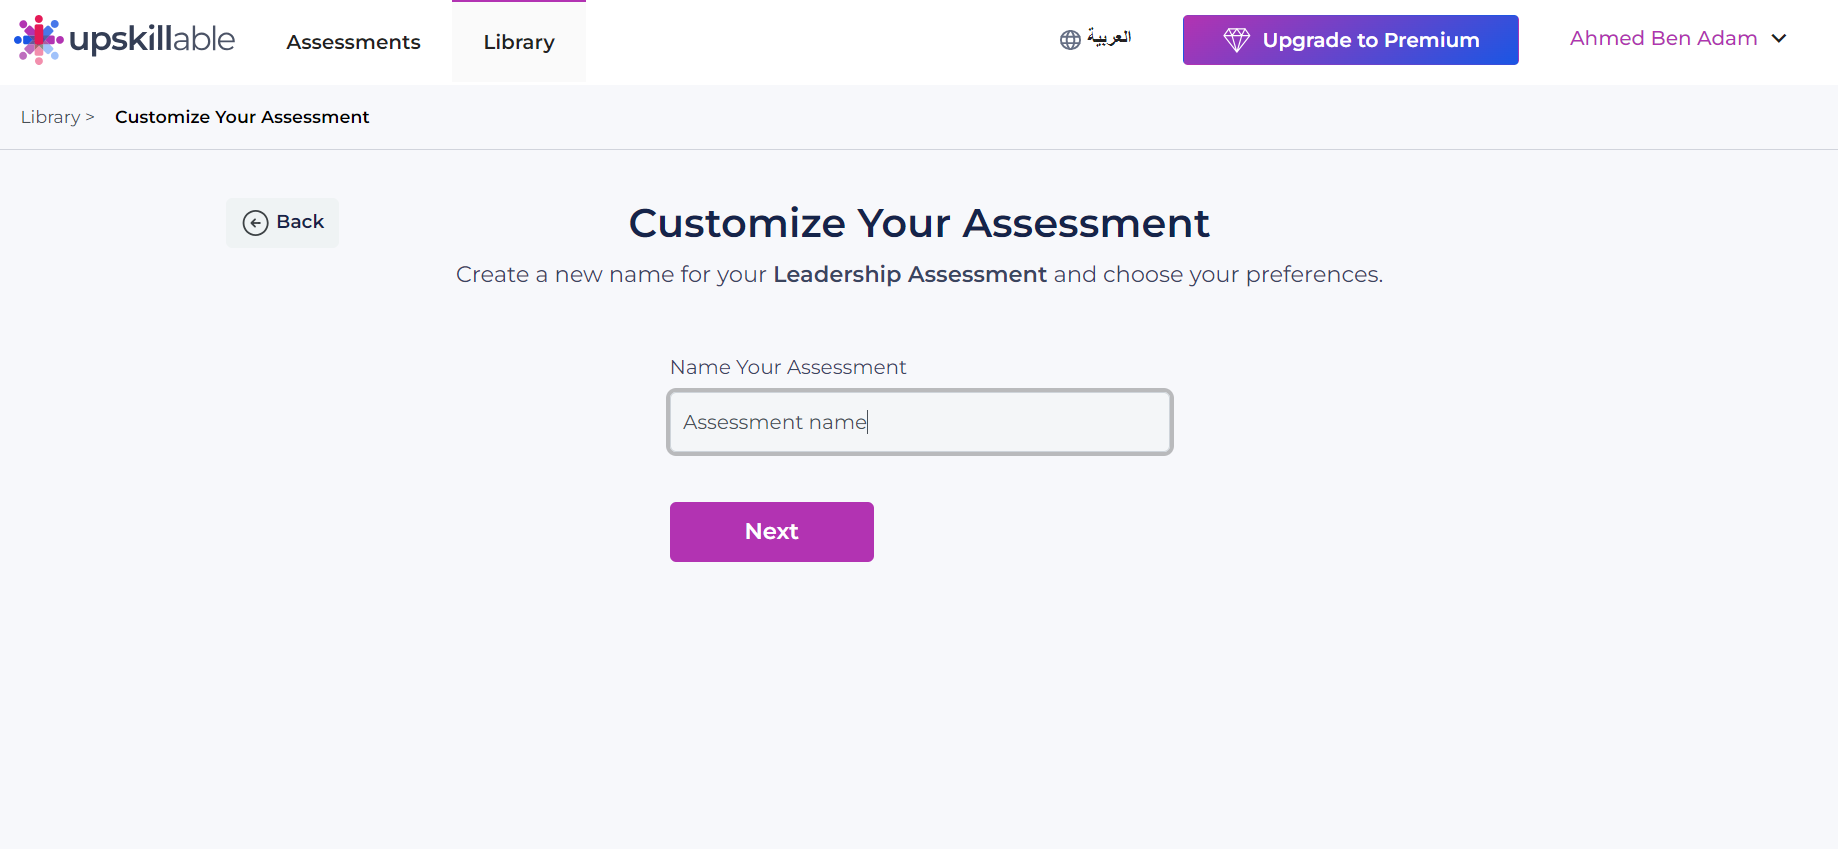The width and height of the screenshot is (1838, 849).
Task: Click the globe language icon
Action: 1071,40
